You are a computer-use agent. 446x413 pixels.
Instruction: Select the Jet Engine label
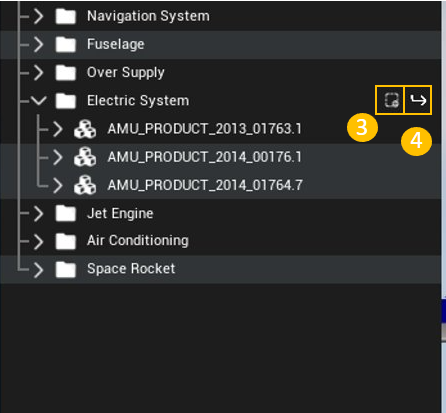120,213
